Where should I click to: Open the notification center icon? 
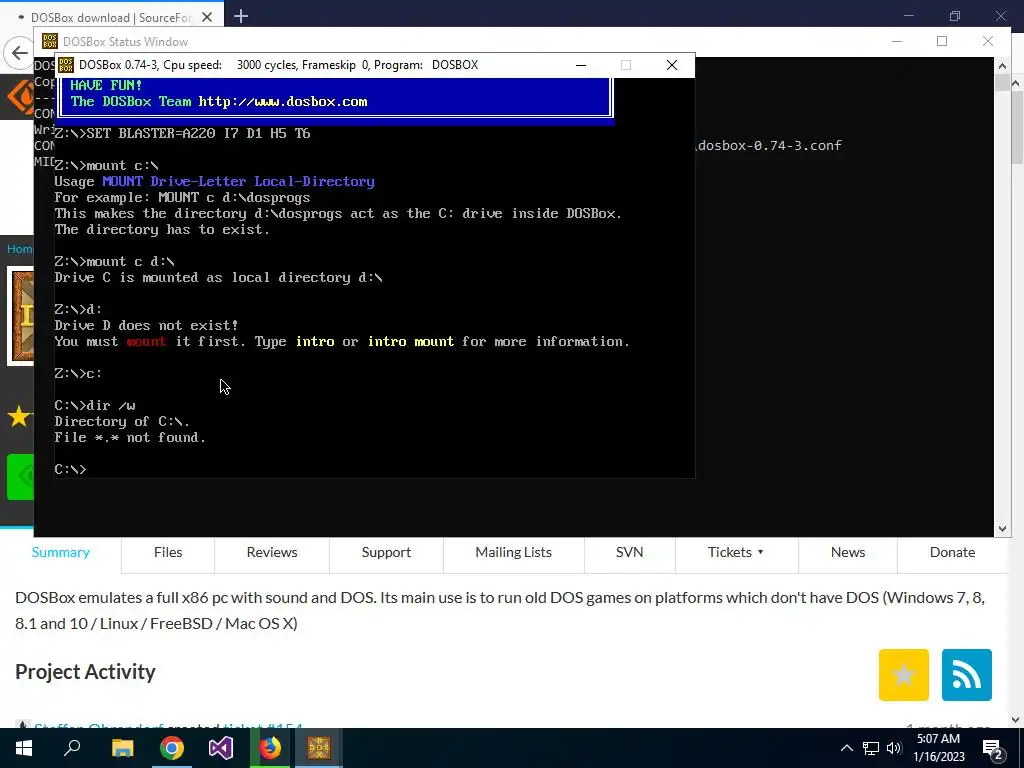(993, 749)
